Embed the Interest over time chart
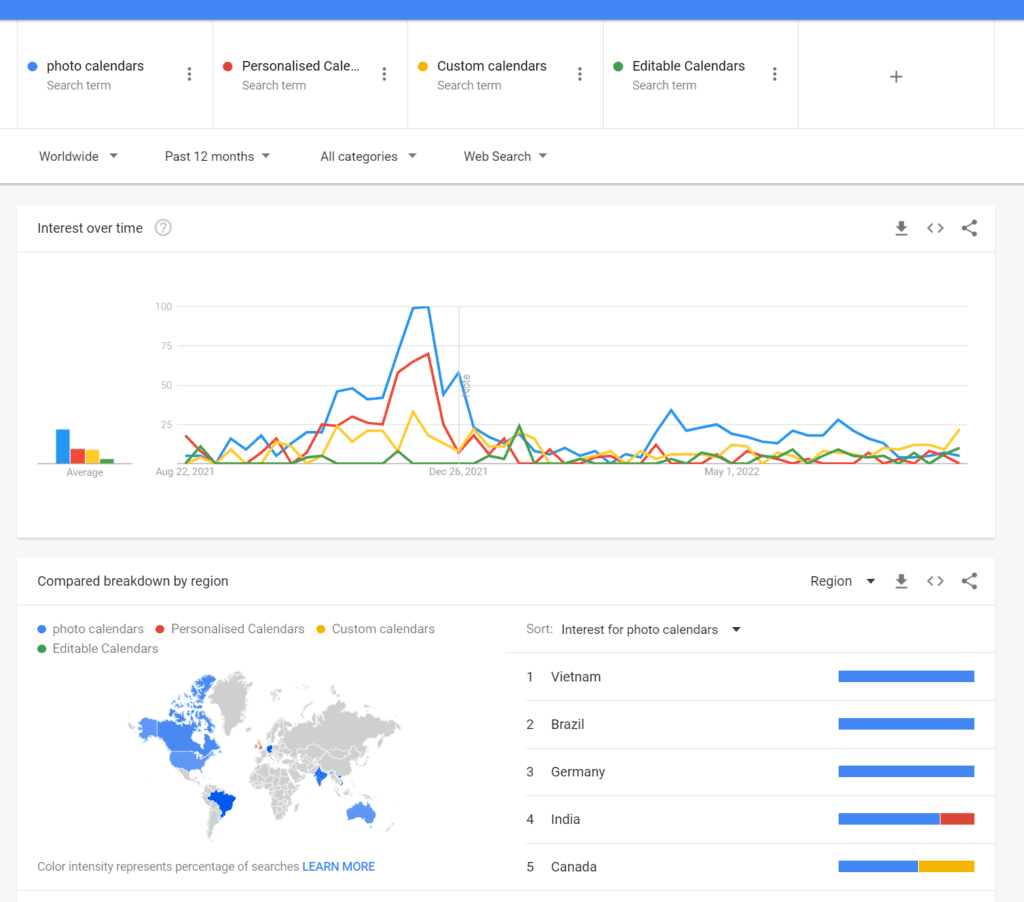The width and height of the screenshot is (1024, 902). coord(935,228)
